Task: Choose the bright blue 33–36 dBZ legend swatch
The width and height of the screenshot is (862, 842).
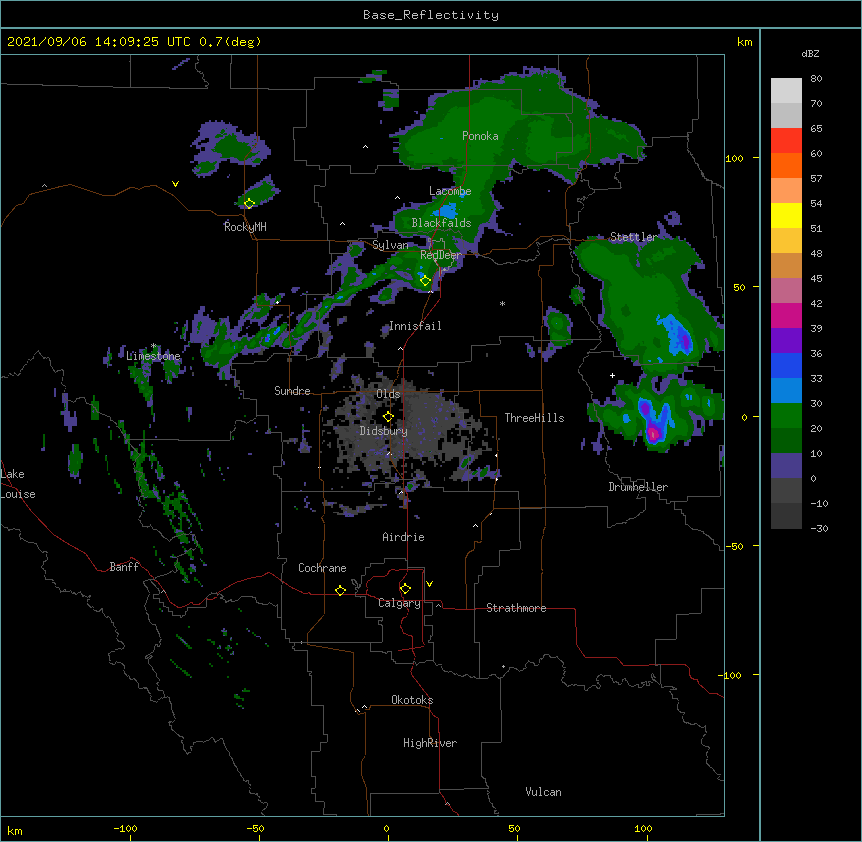Action: pos(786,365)
